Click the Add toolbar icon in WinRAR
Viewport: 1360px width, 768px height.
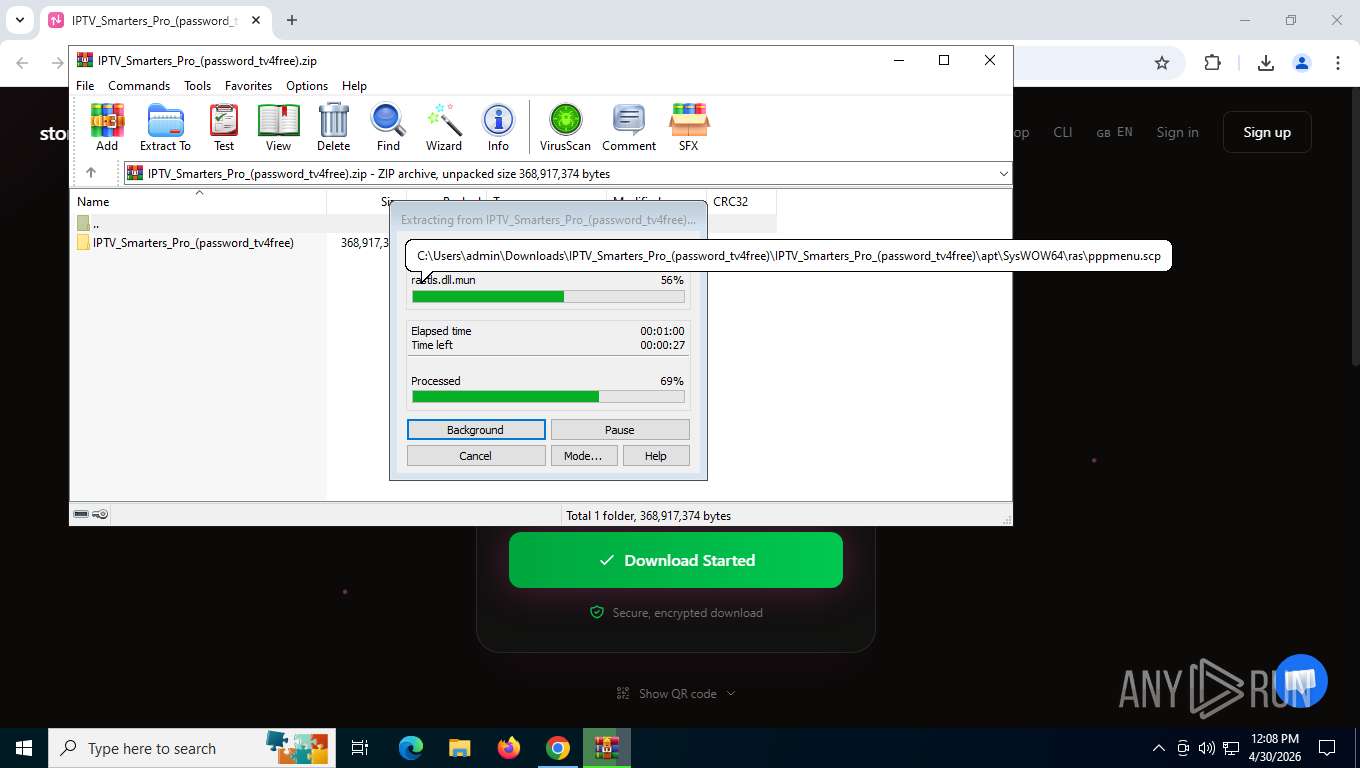pos(107,127)
